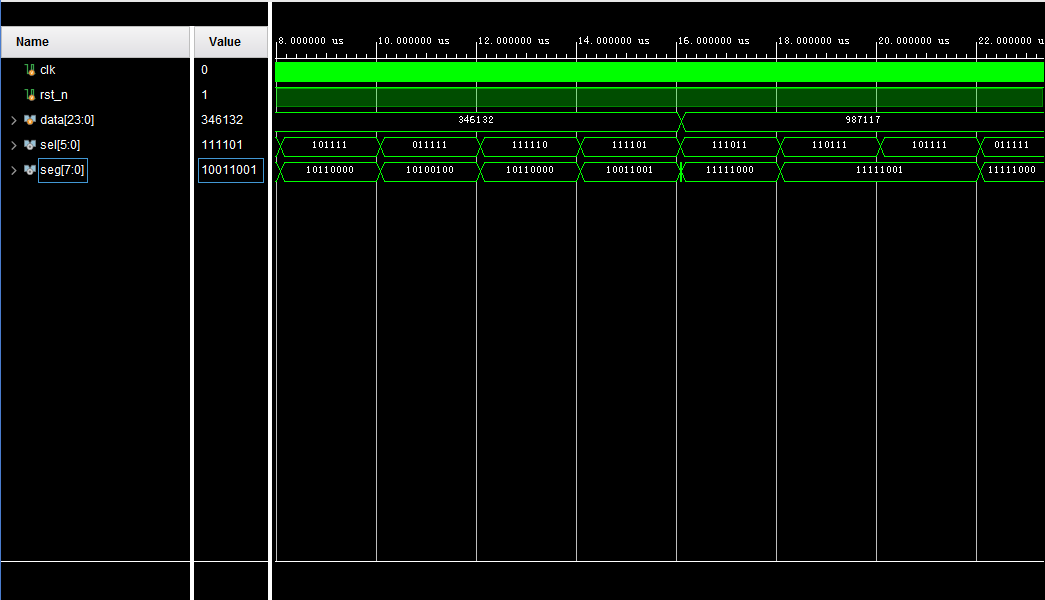The width and height of the screenshot is (1045, 600).
Task: Click the orange bus icon beside data[23:0]
Action: click(31, 119)
